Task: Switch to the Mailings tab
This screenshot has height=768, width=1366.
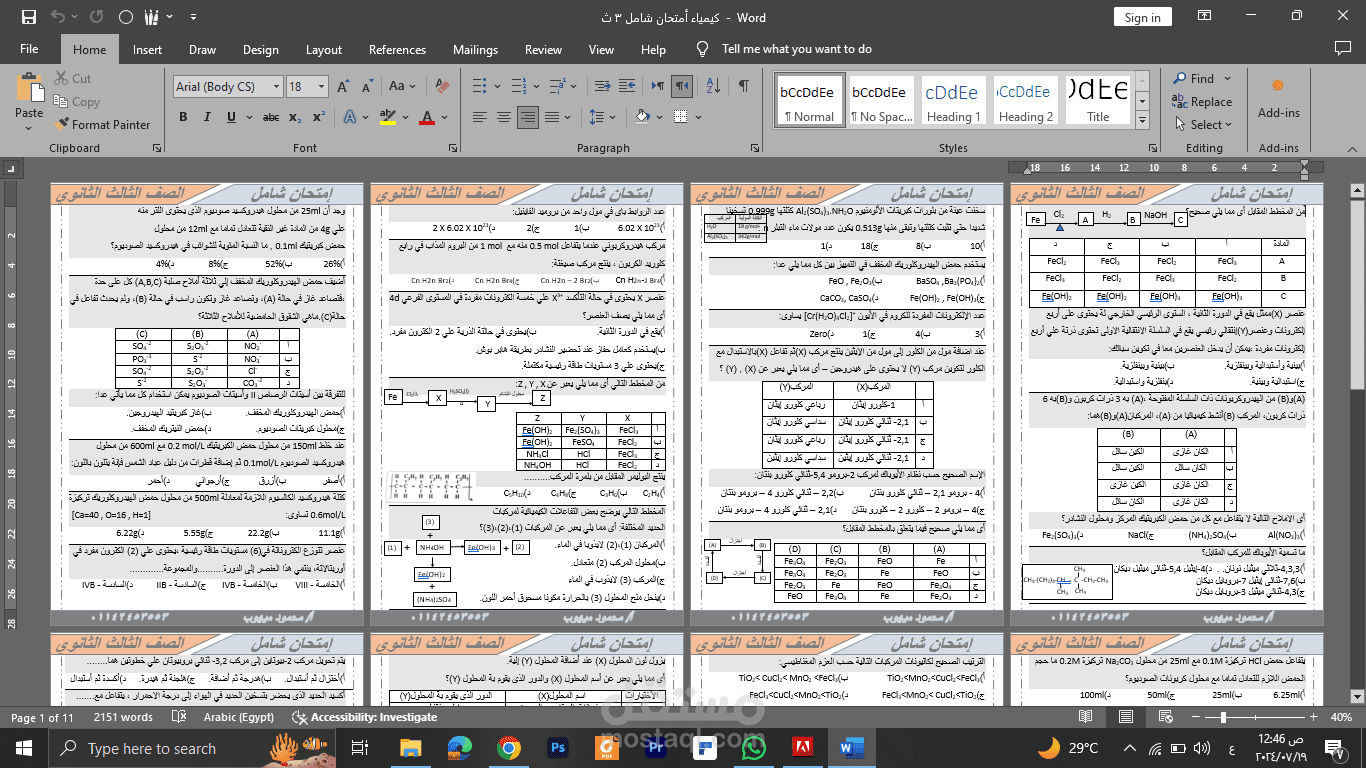Action: pos(475,49)
